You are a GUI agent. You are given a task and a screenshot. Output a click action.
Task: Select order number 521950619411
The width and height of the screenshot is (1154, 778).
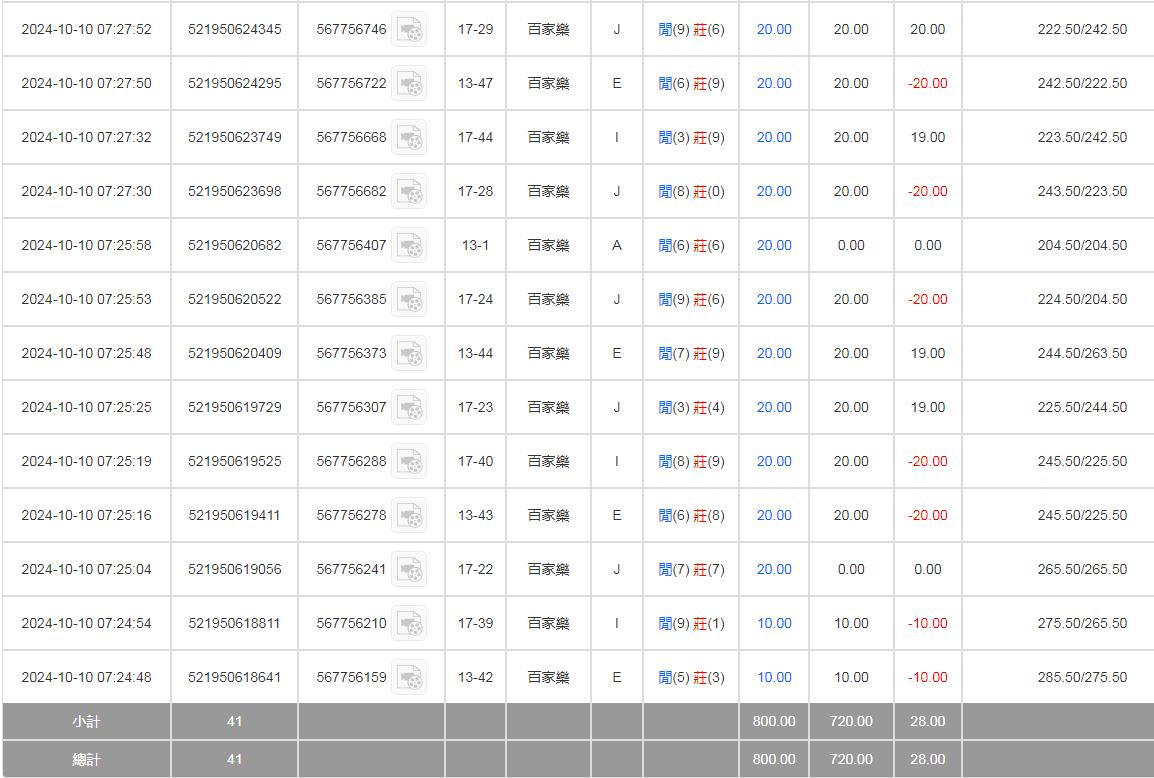(x=234, y=516)
